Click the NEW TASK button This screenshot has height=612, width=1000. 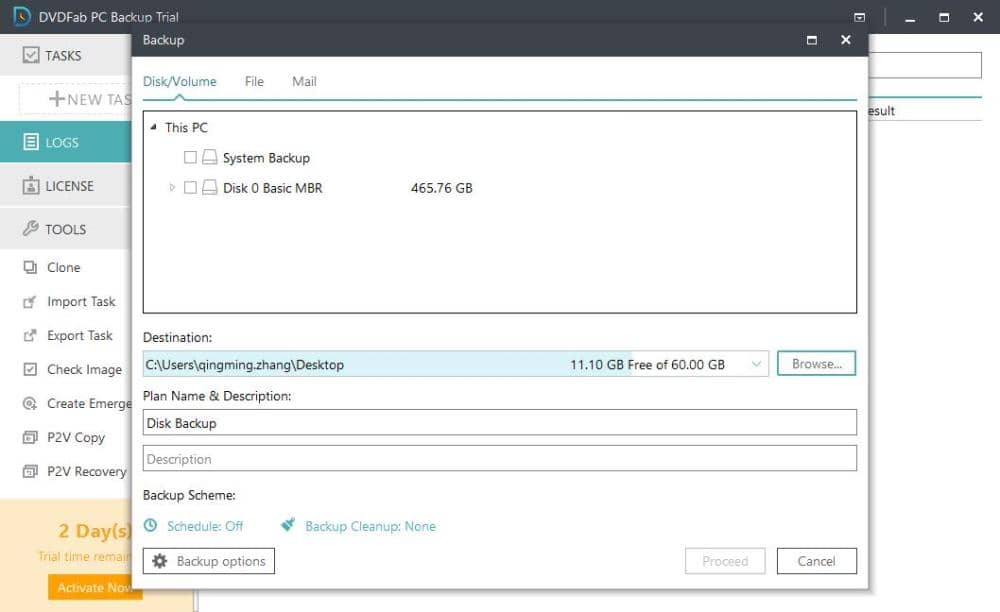76,99
